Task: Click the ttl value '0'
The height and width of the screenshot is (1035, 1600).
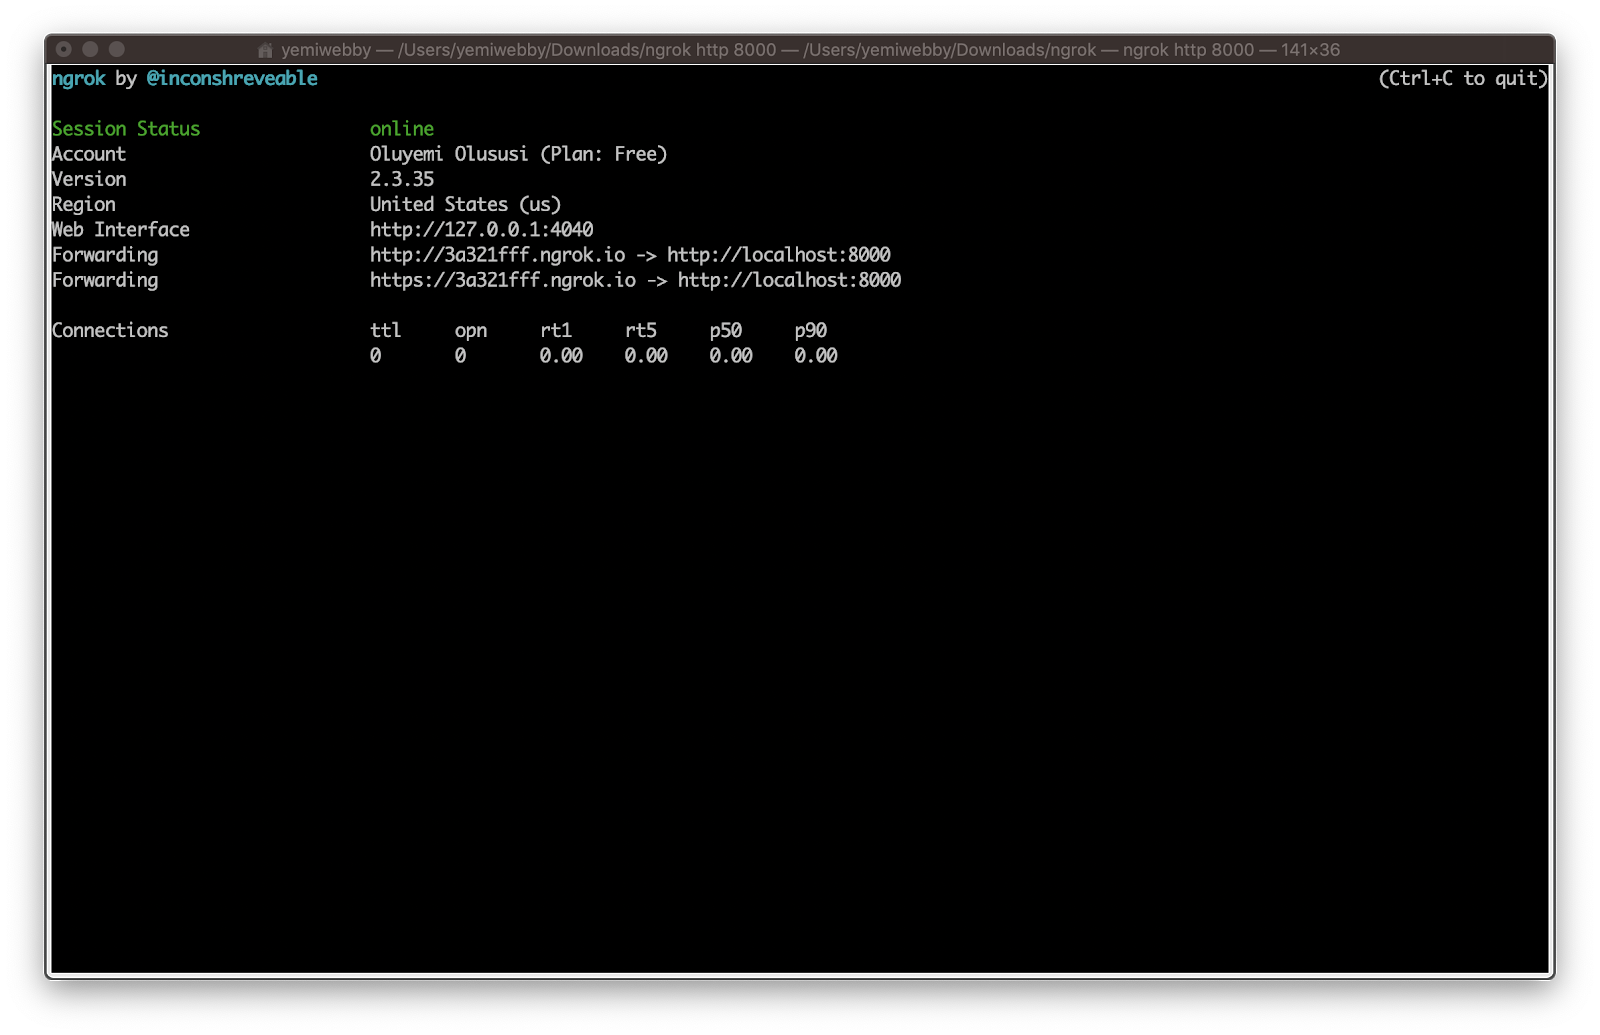Action: (x=375, y=355)
